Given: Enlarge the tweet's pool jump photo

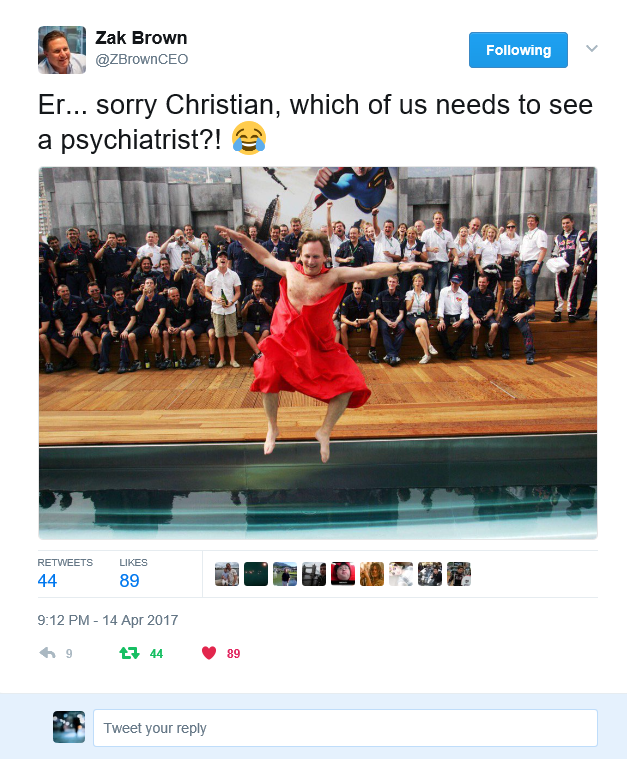Looking at the screenshot, I should (x=318, y=353).
